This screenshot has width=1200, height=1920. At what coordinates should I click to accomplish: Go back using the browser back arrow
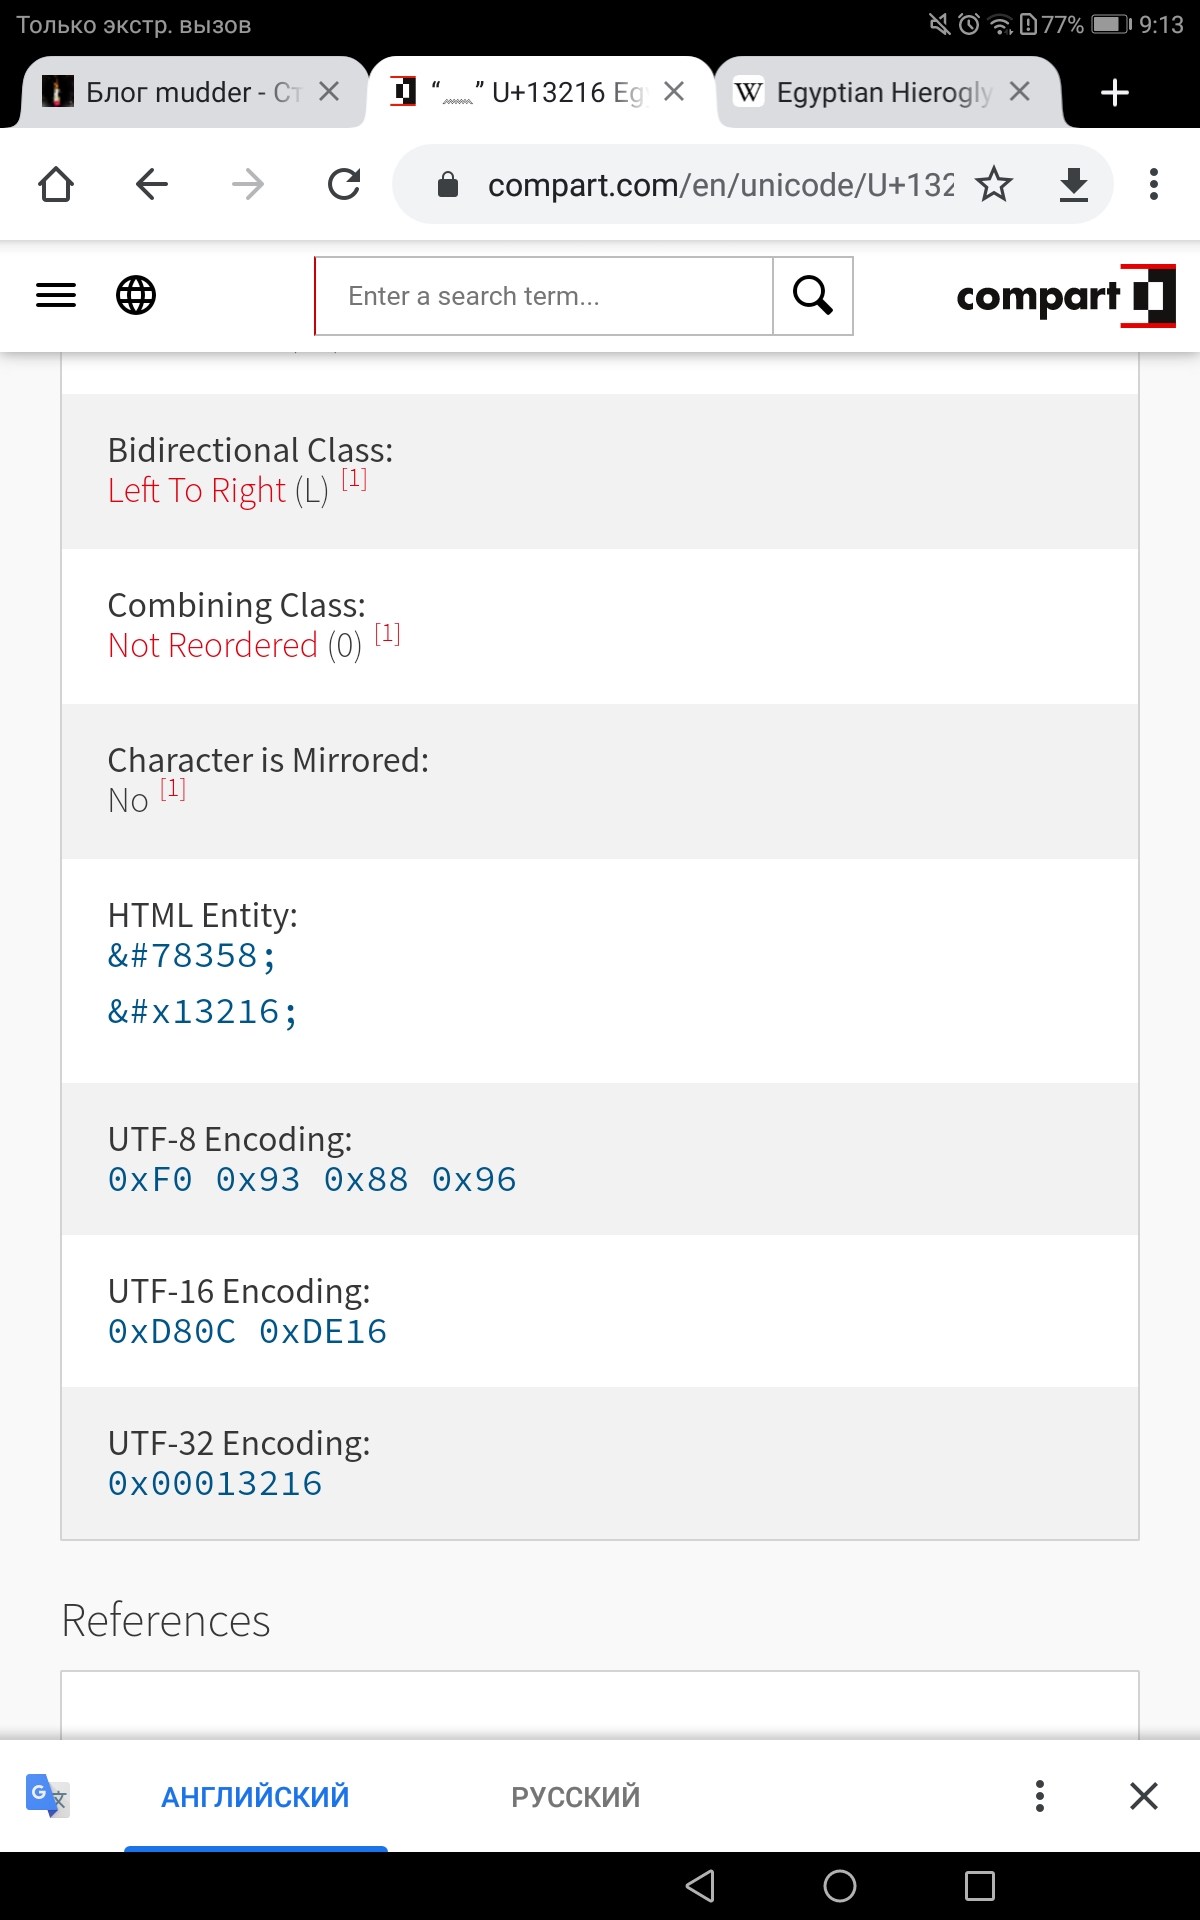(152, 184)
